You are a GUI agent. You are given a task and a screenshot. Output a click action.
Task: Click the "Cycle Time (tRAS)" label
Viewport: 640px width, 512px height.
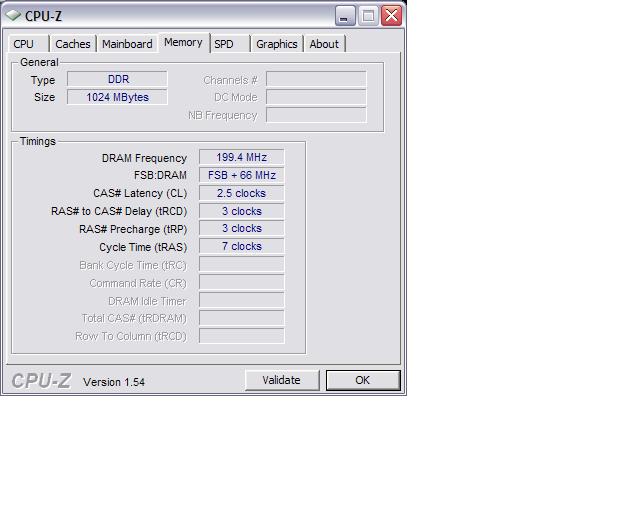(x=143, y=247)
